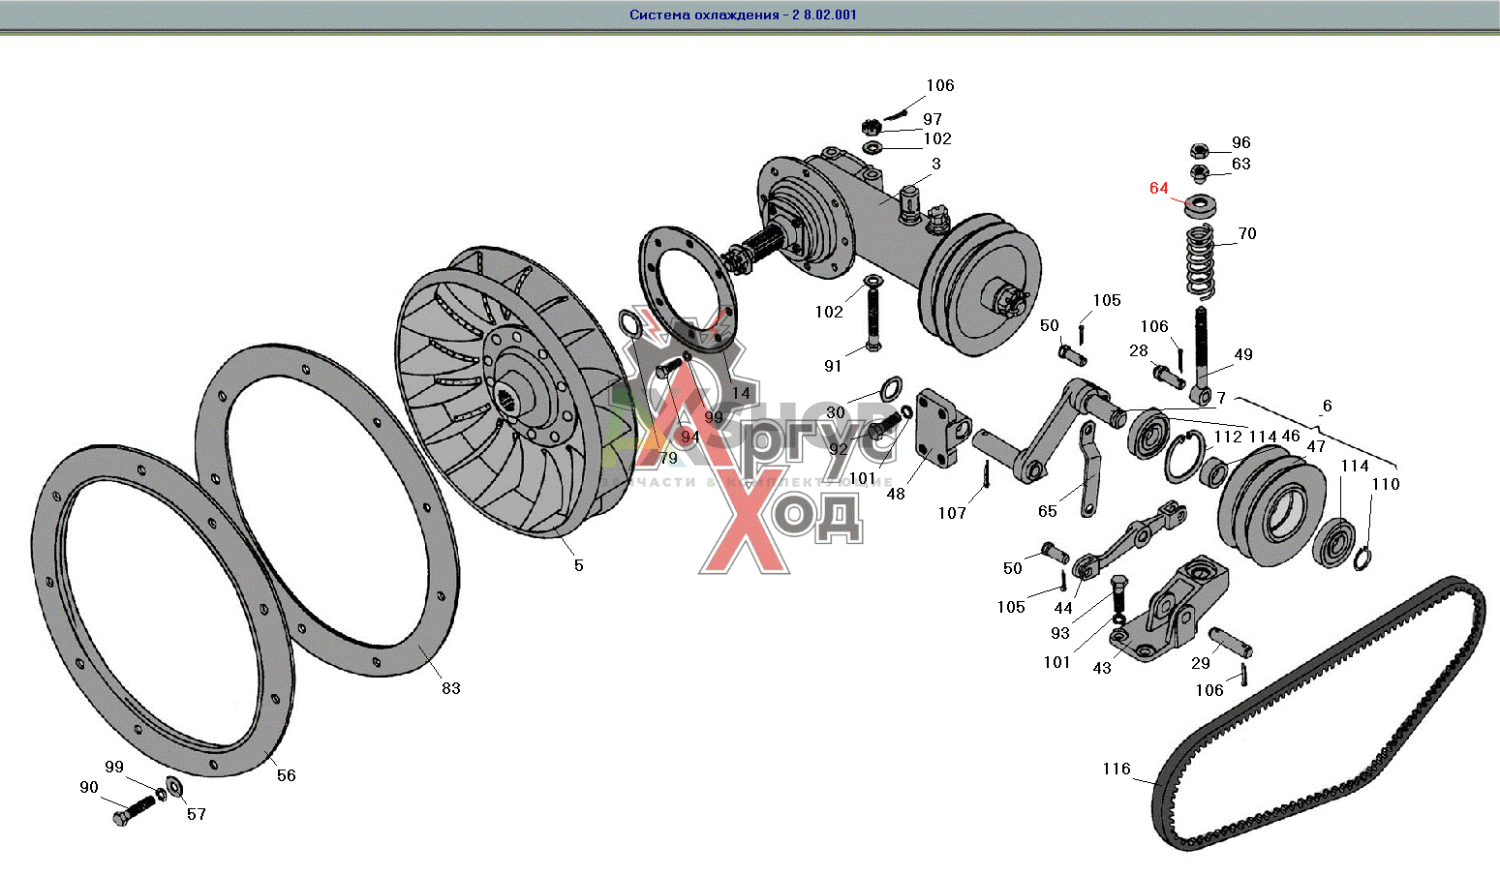Click part number label 116
Image resolution: width=1500 pixels, height=876 pixels.
(x=1116, y=769)
